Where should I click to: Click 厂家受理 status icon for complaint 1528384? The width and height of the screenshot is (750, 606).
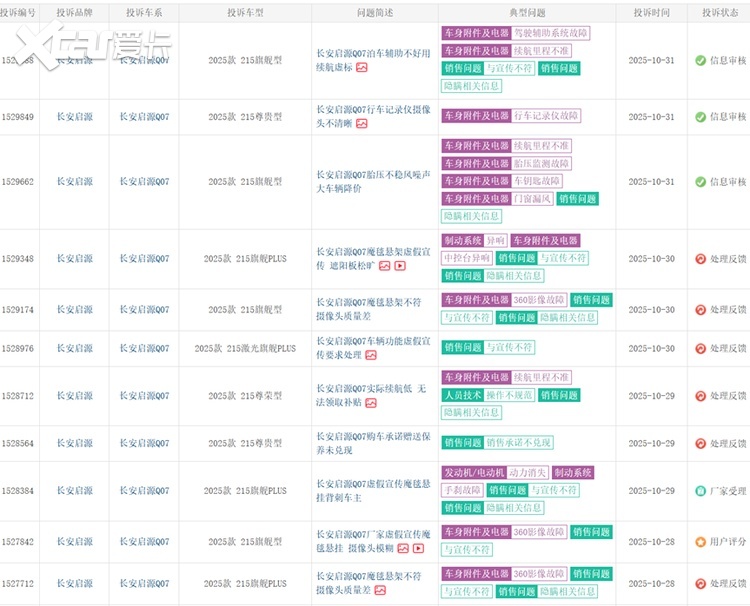click(700, 491)
